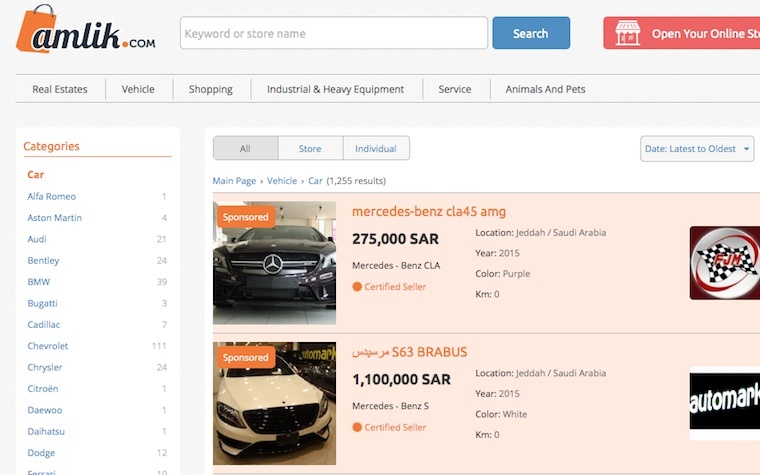Open the Animals And Pets menu
This screenshot has width=760, height=475.
(545, 89)
